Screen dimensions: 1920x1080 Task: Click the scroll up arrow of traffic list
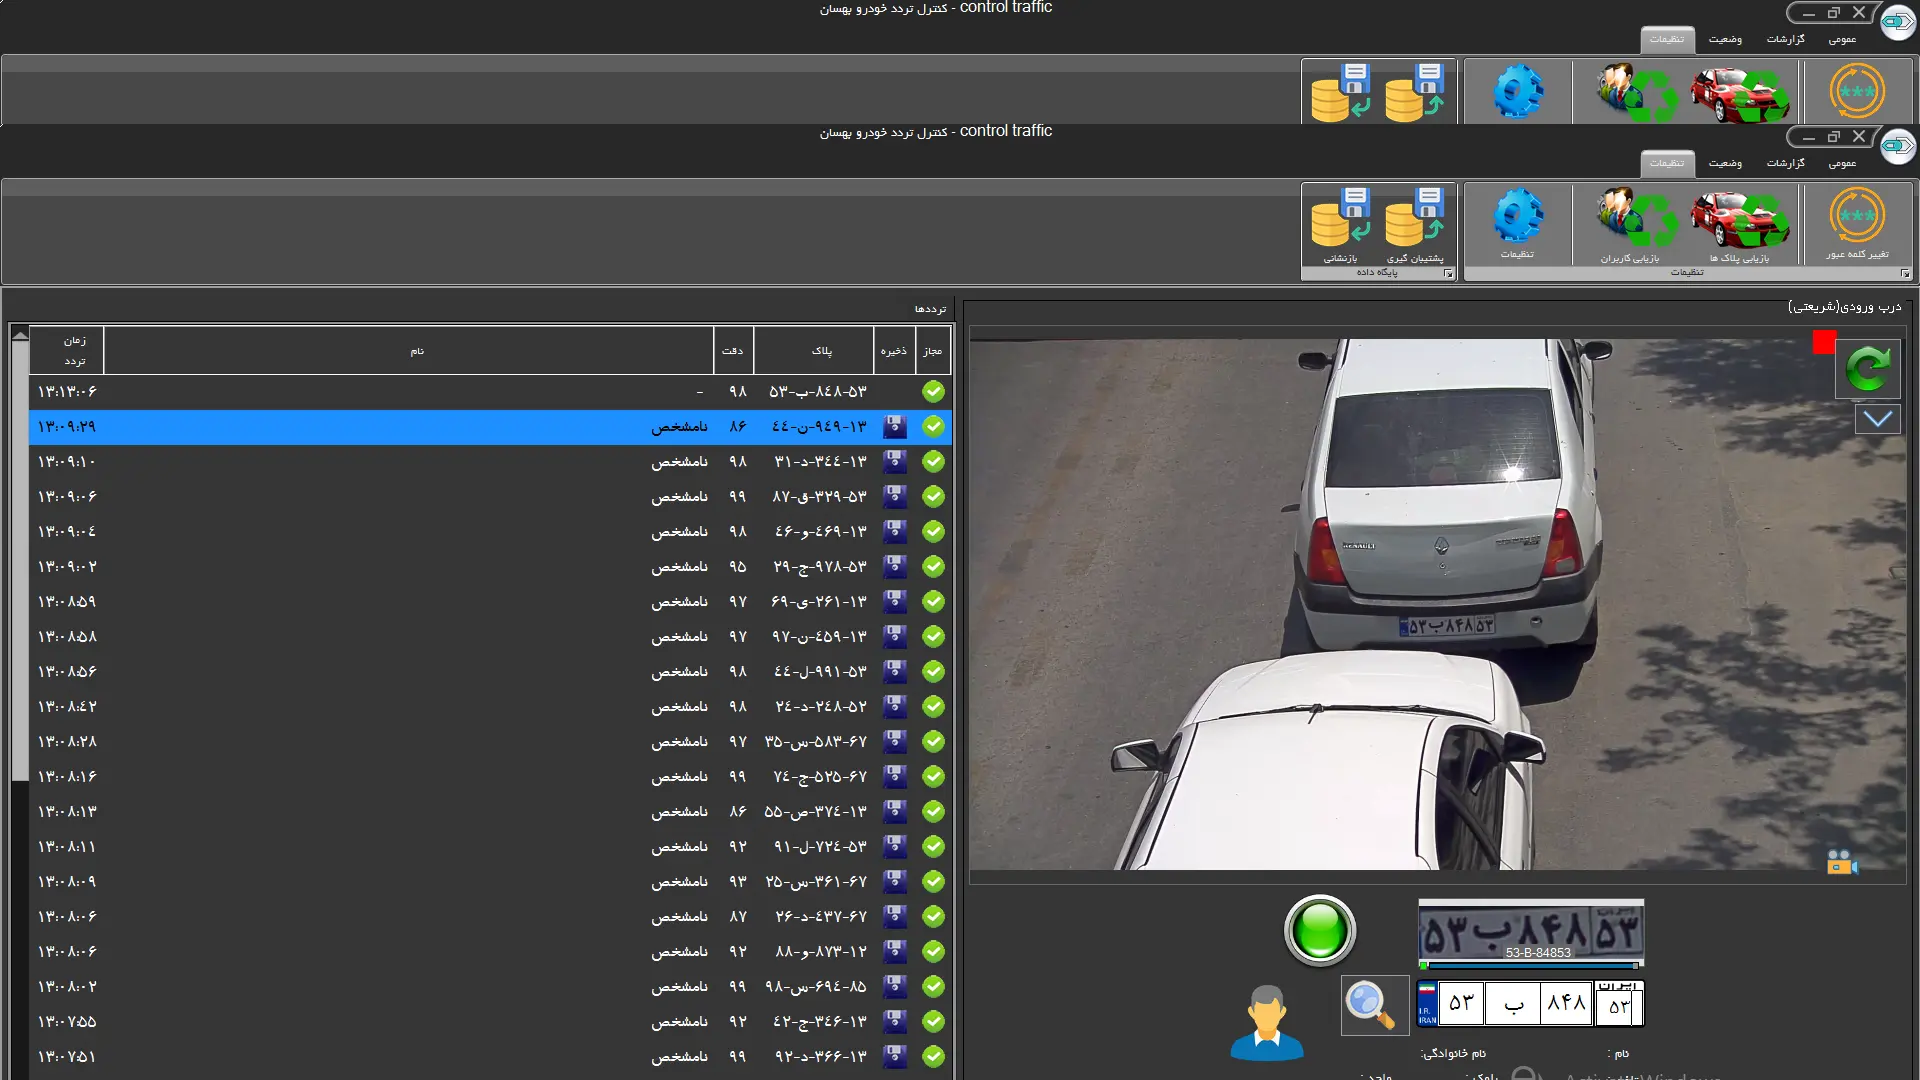point(19,334)
